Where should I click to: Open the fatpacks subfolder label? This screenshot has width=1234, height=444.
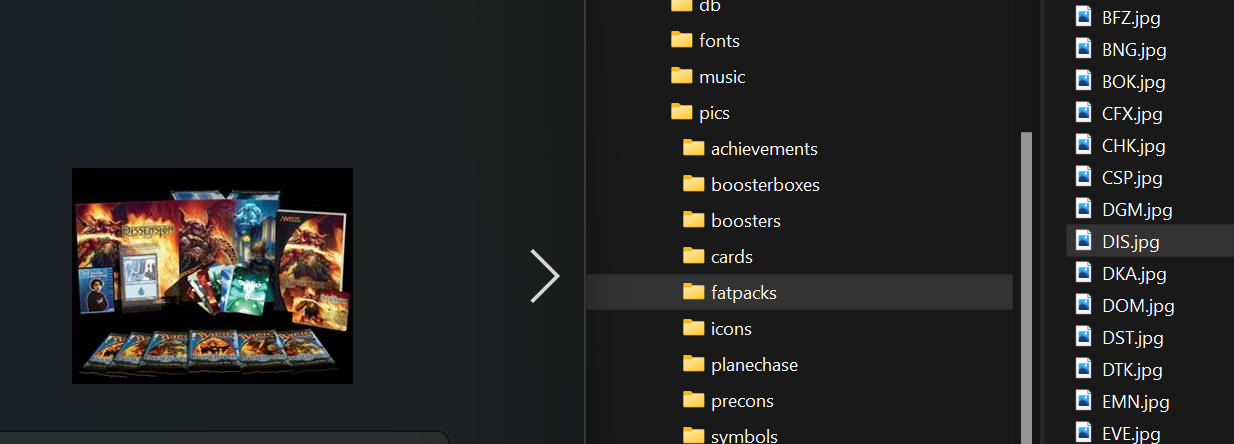pos(744,293)
